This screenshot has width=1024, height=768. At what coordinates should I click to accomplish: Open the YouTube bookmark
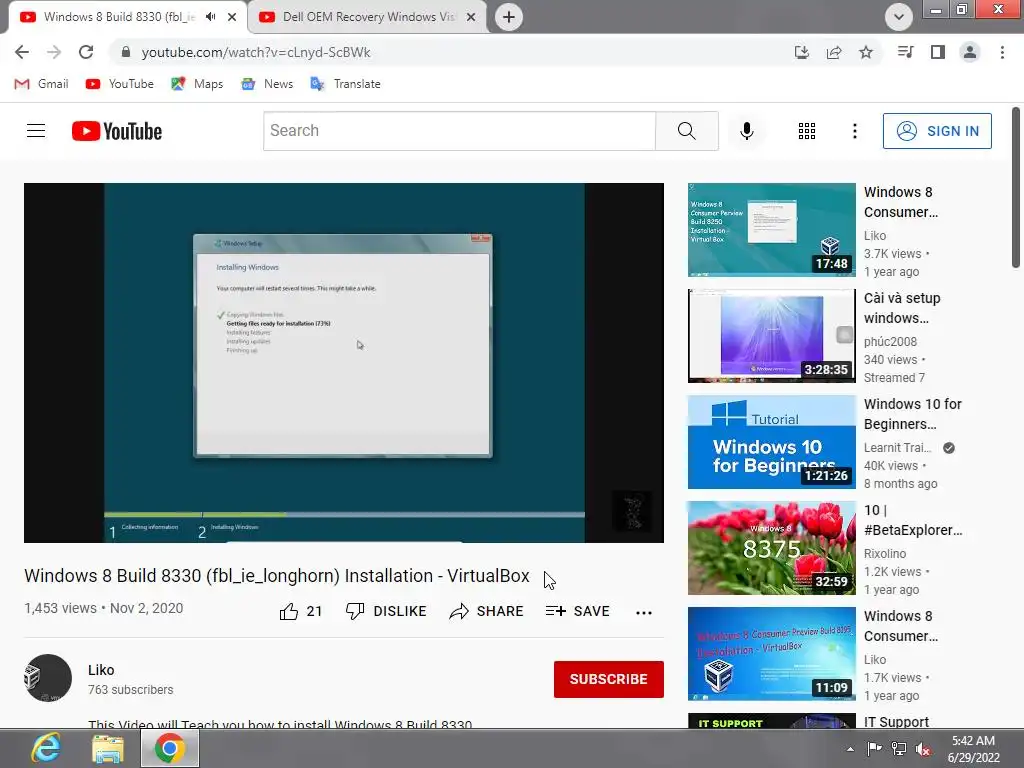point(120,84)
